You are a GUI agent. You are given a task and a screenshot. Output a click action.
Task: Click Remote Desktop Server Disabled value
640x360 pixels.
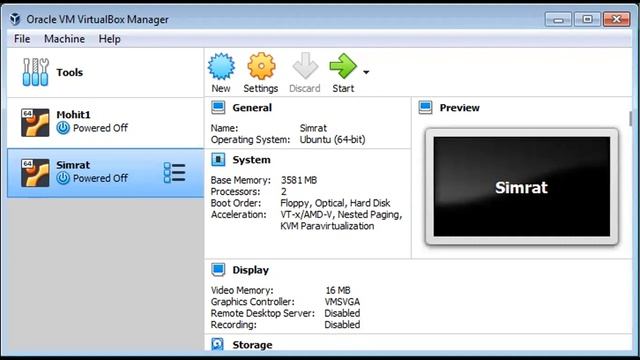pyautogui.click(x=342, y=313)
